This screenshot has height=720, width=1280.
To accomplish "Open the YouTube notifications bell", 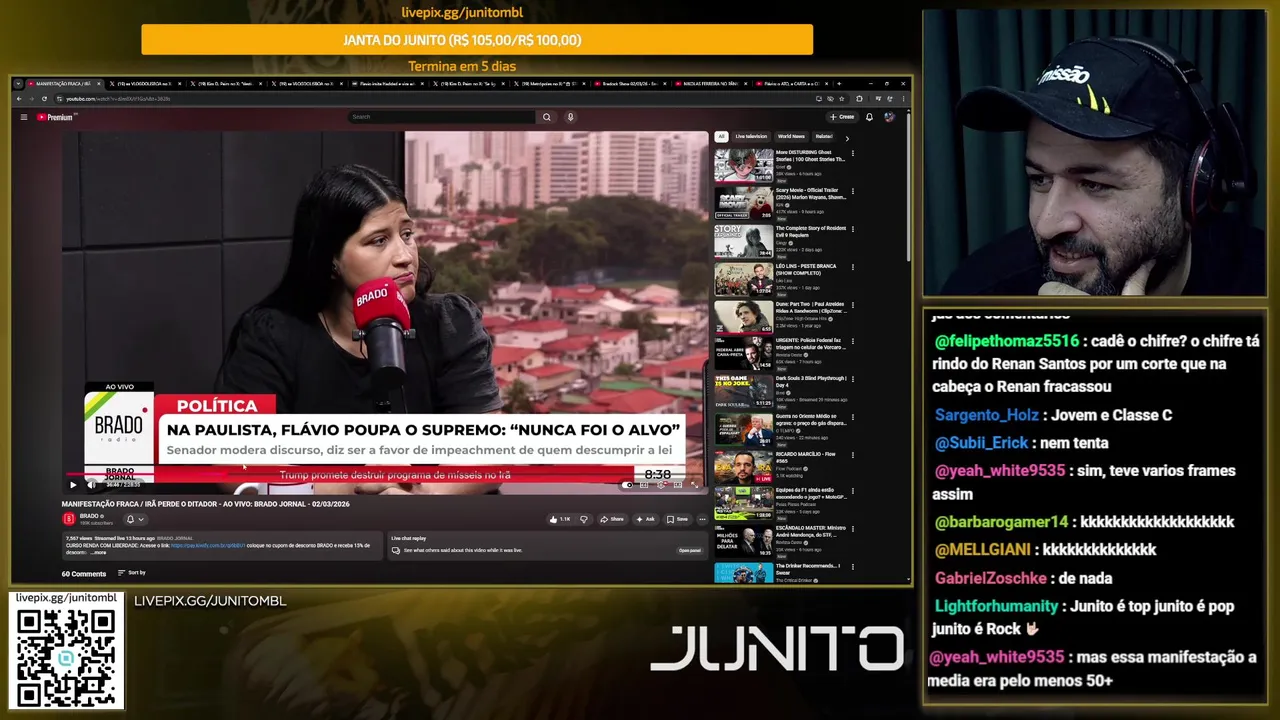I will [x=869, y=117].
